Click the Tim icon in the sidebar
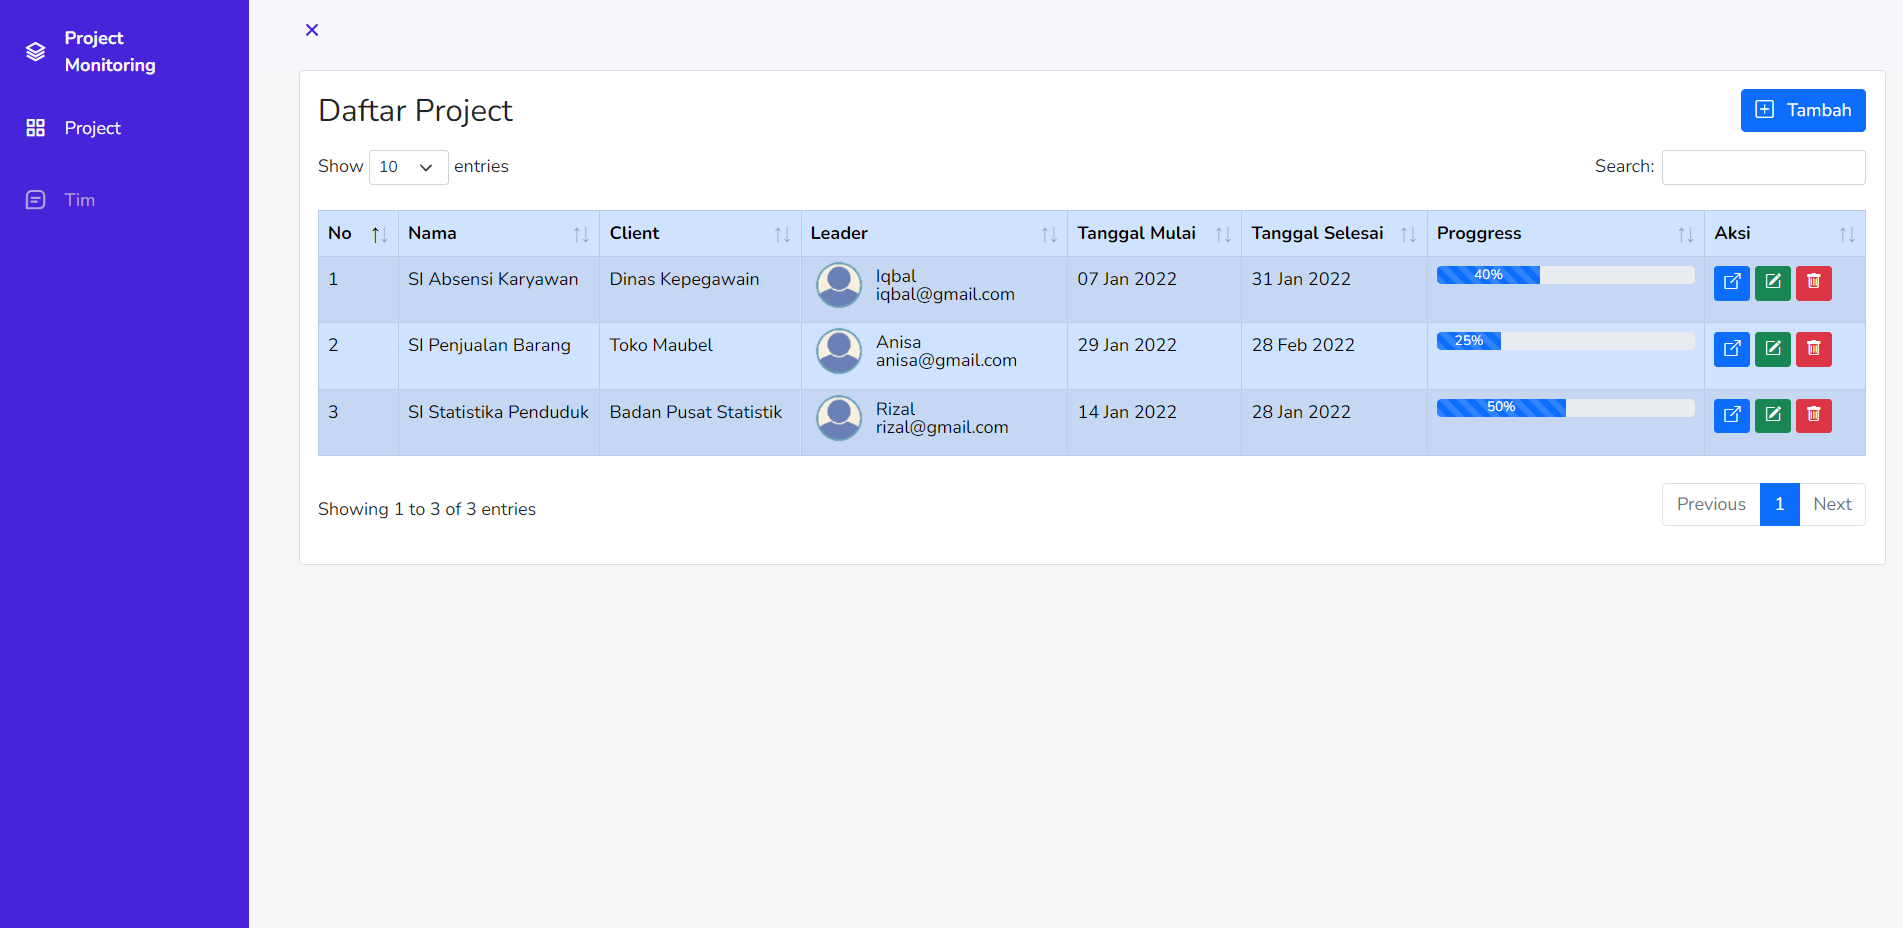 (x=35, y=199)
